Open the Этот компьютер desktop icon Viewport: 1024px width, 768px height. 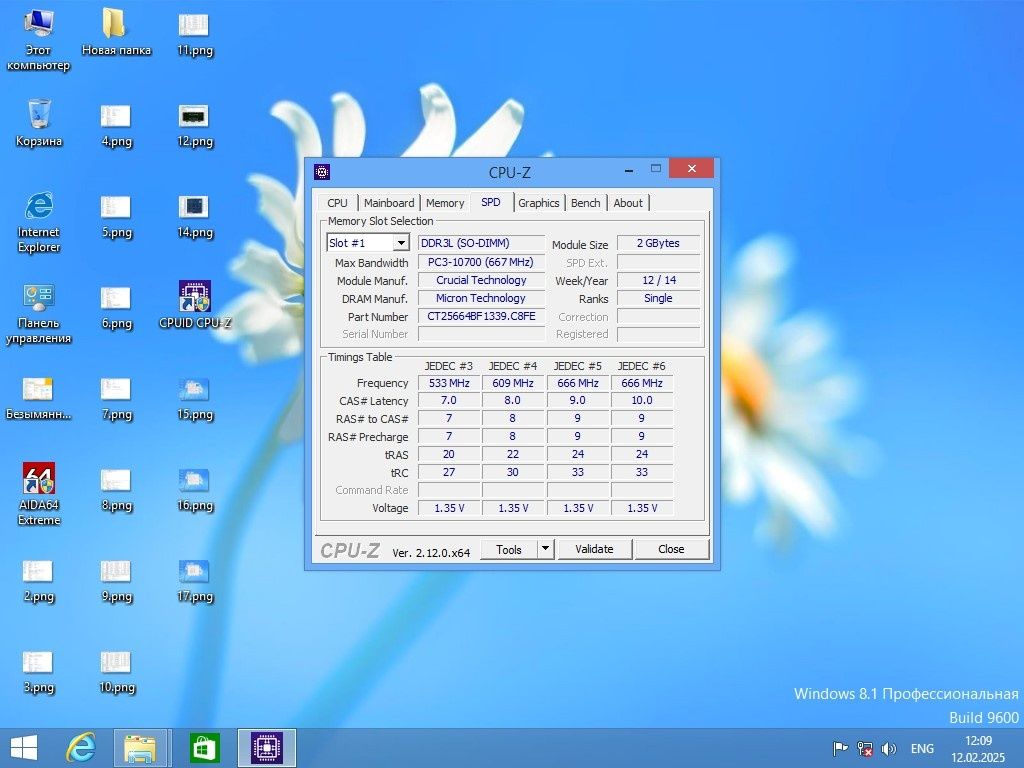click(39, 39)
